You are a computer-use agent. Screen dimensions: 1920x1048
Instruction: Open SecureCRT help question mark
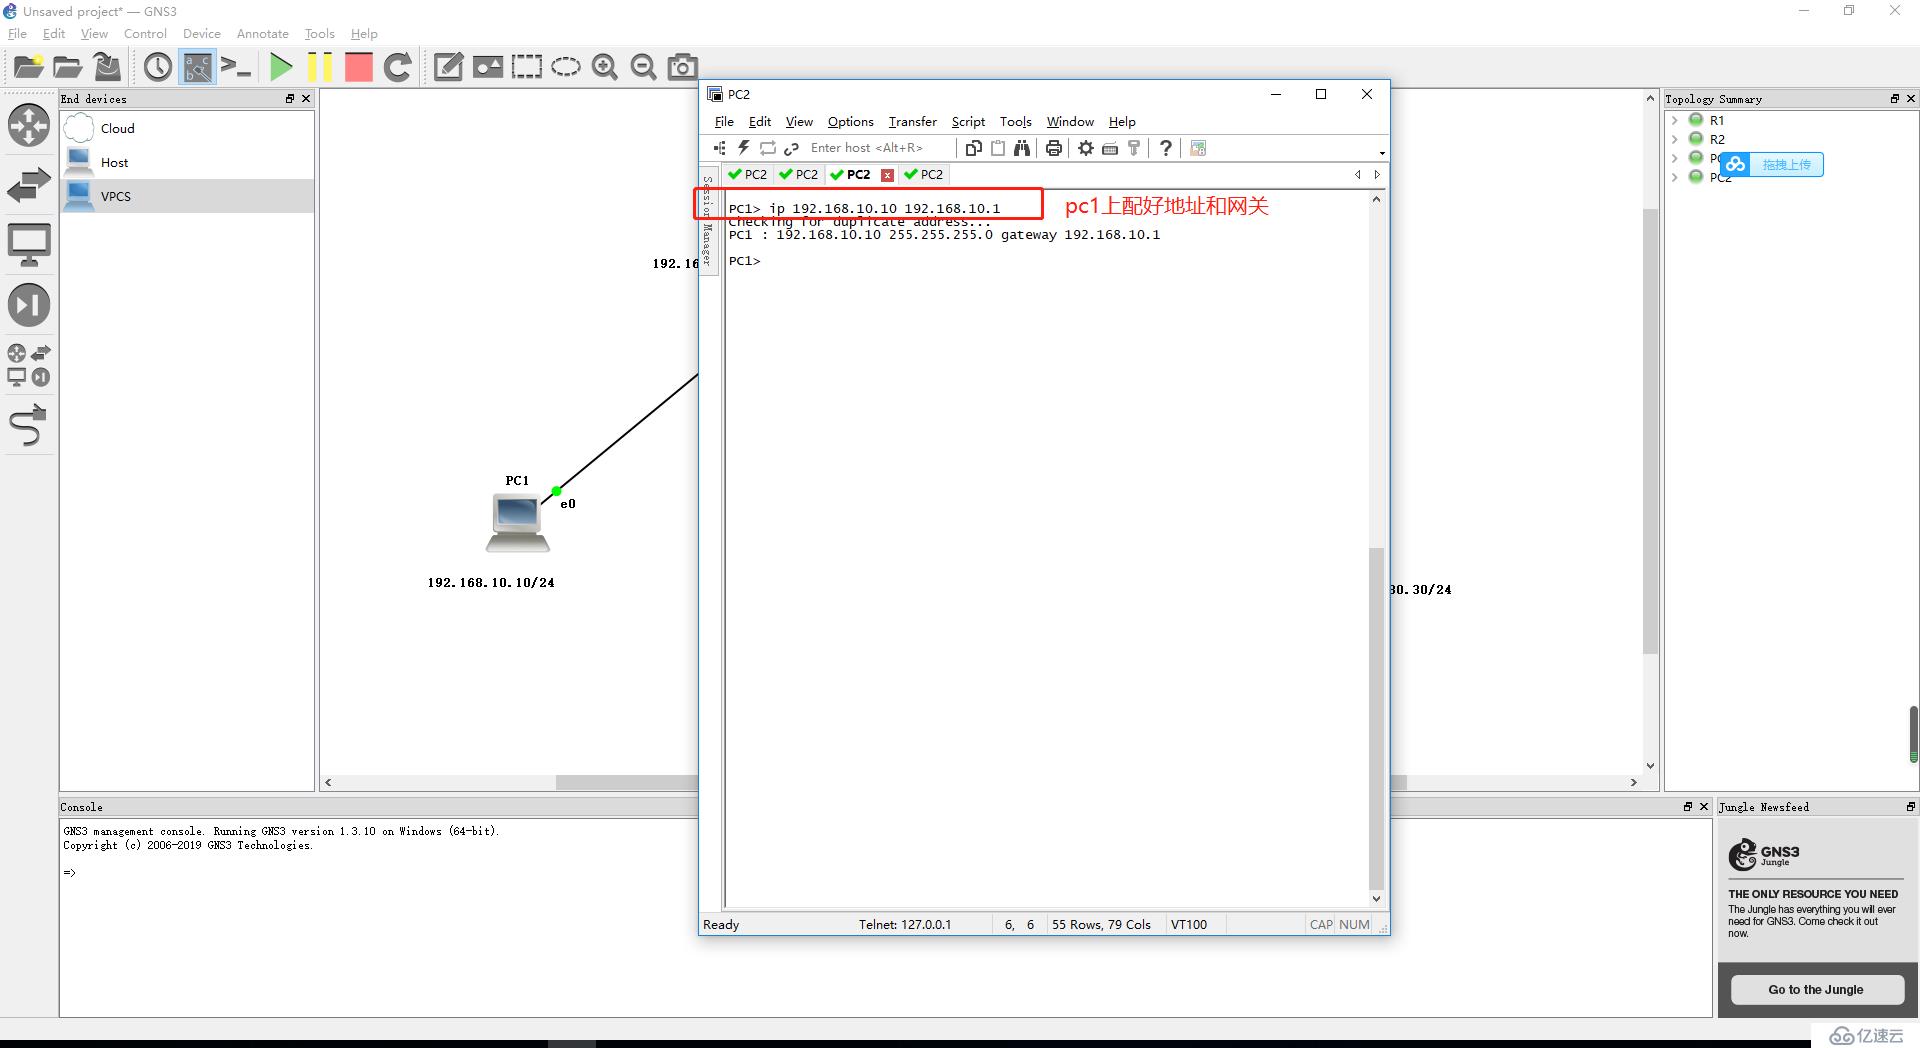coord(1165,148)
